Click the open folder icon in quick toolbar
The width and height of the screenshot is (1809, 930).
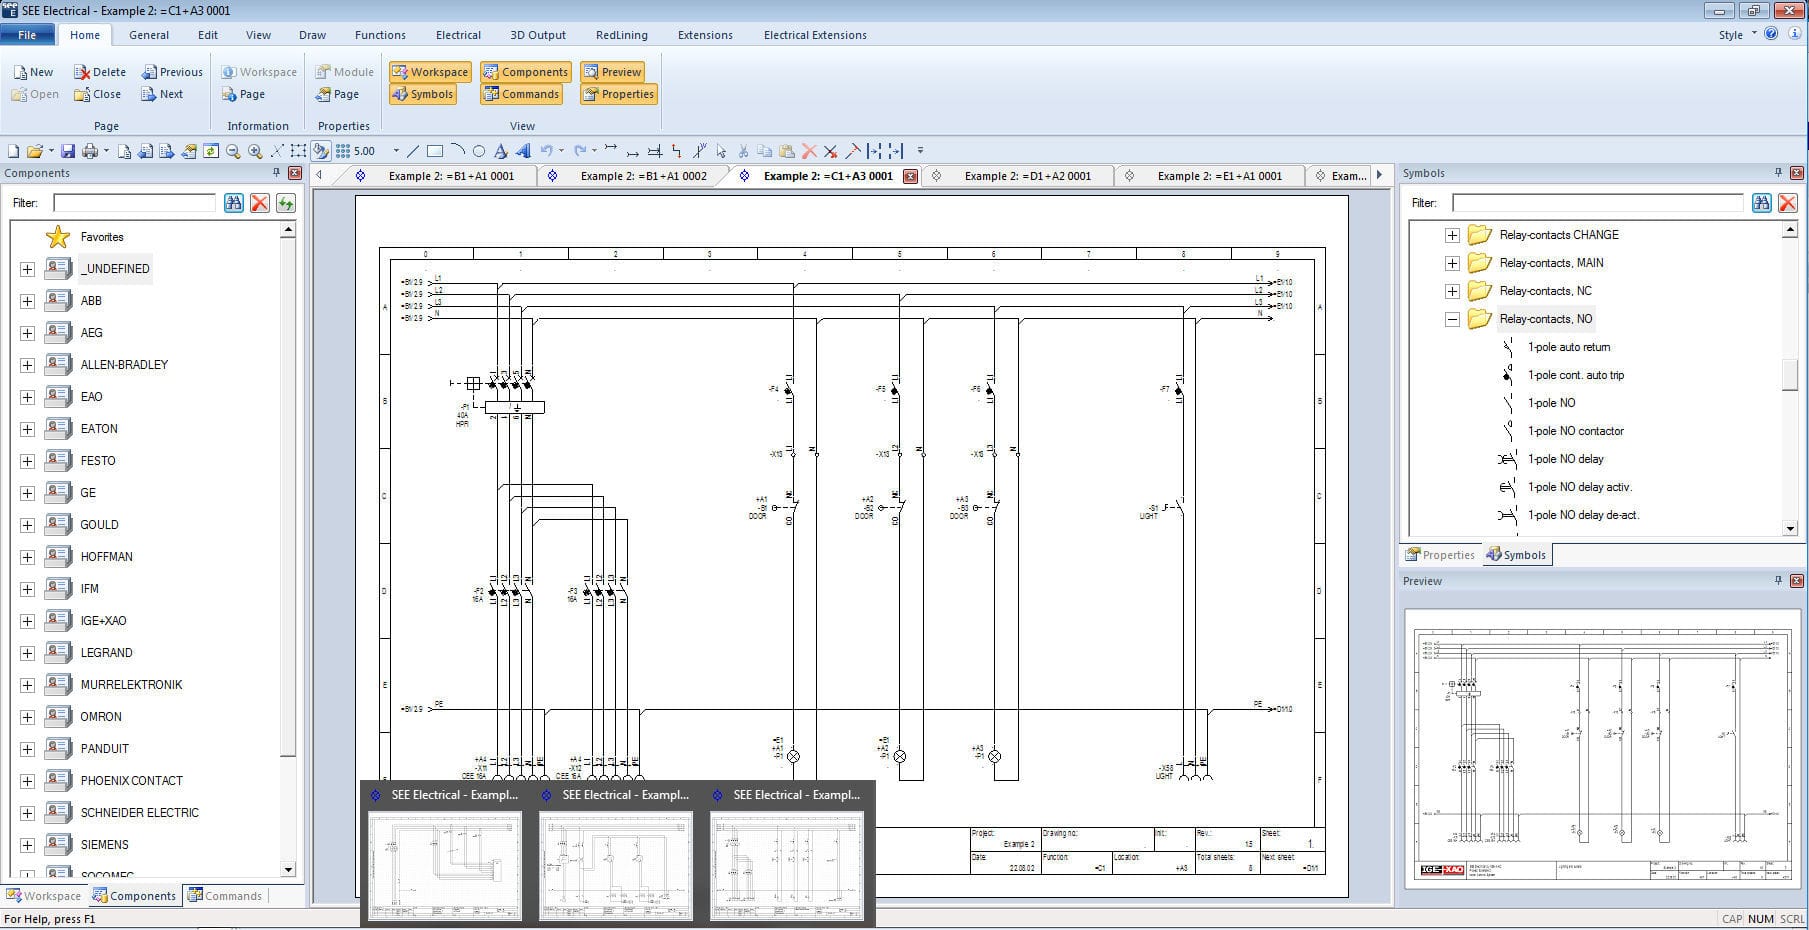tap(35, 151)
